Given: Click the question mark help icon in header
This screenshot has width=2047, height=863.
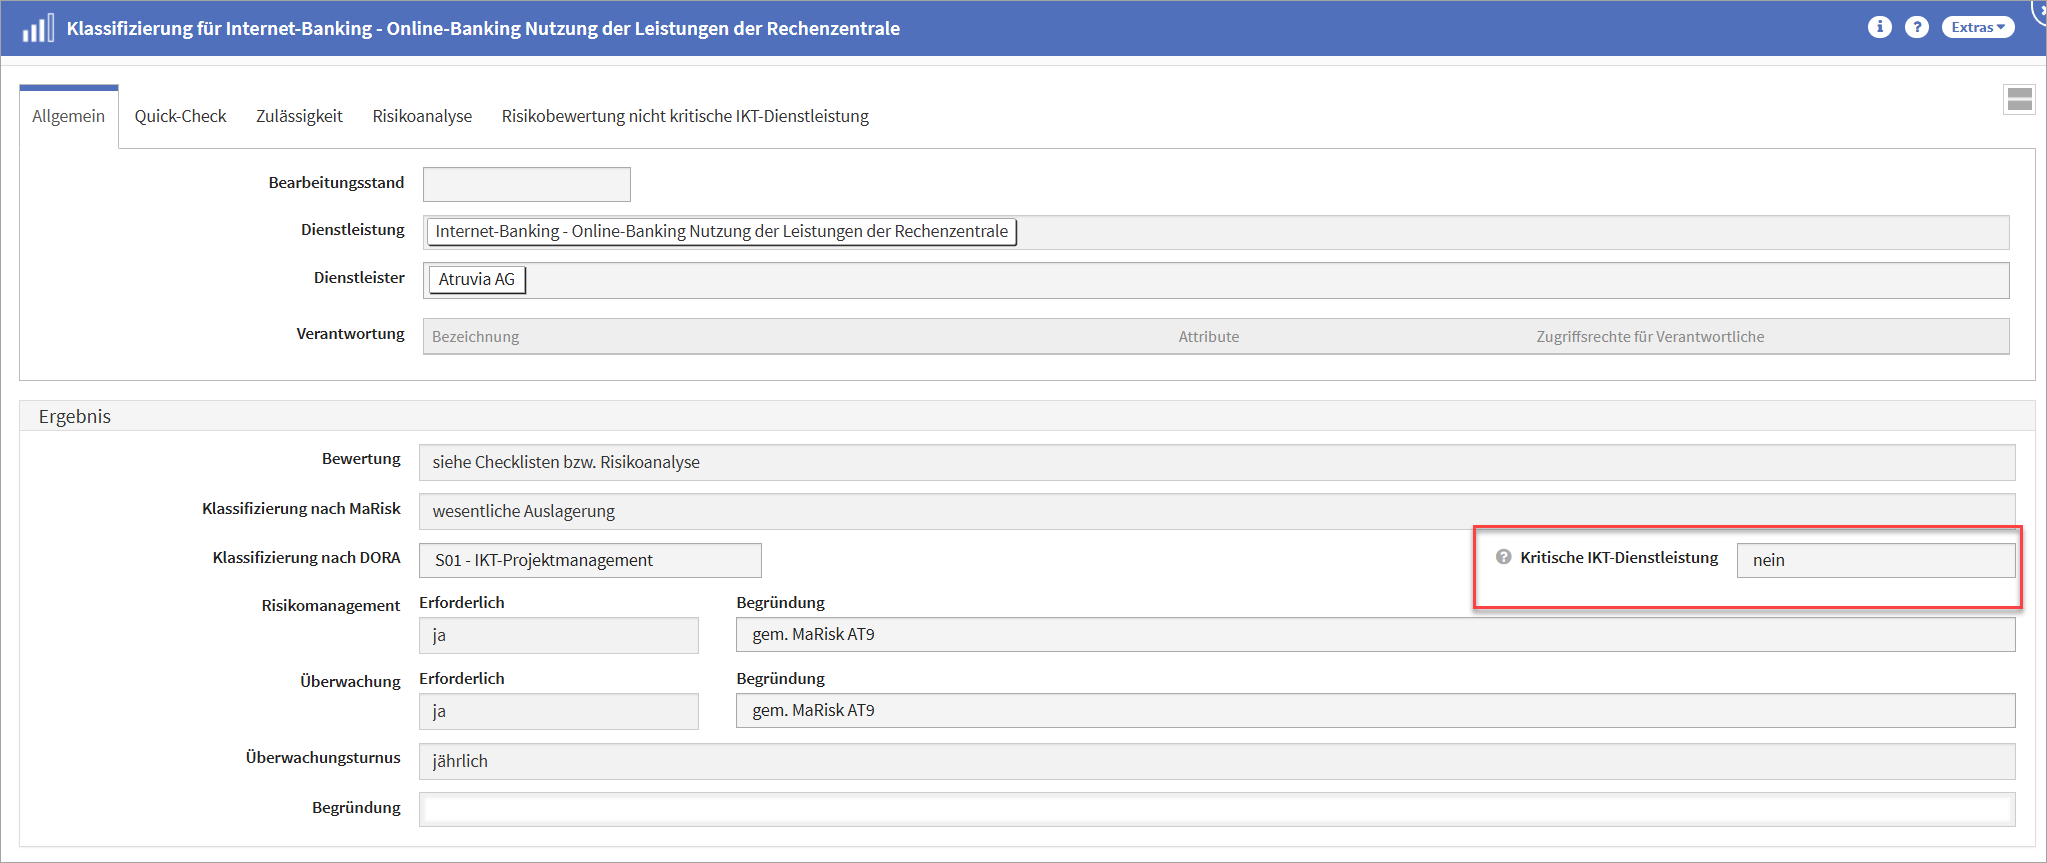Looking at the screenshot, I should click(1916, 27).
